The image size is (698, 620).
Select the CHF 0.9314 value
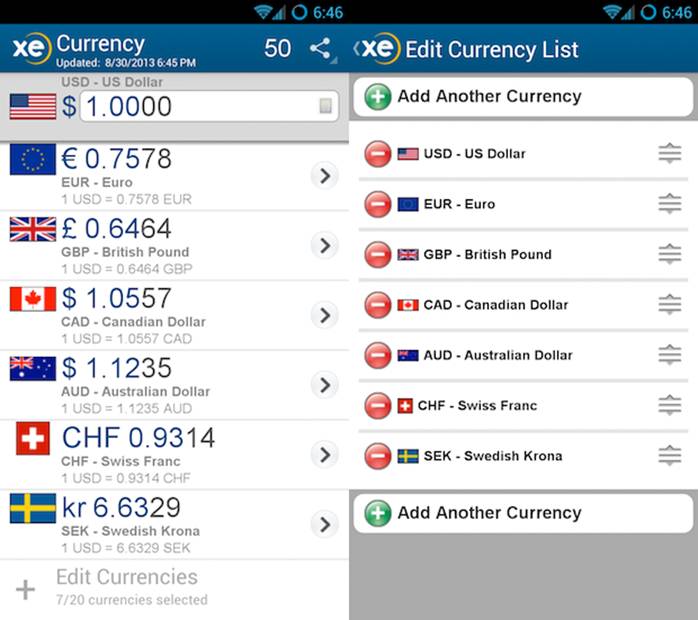[x=138, y=438]
